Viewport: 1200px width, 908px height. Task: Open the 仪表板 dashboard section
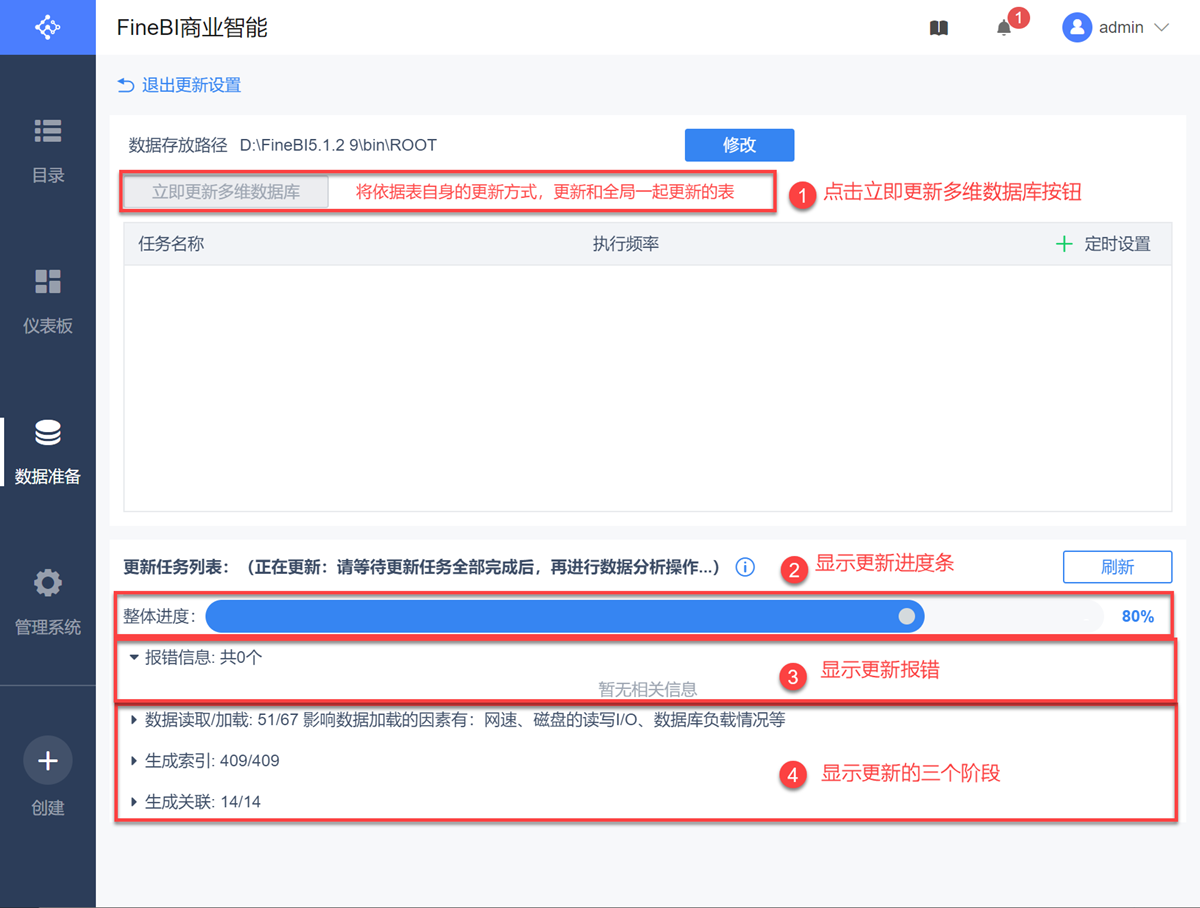click(48, 302)
